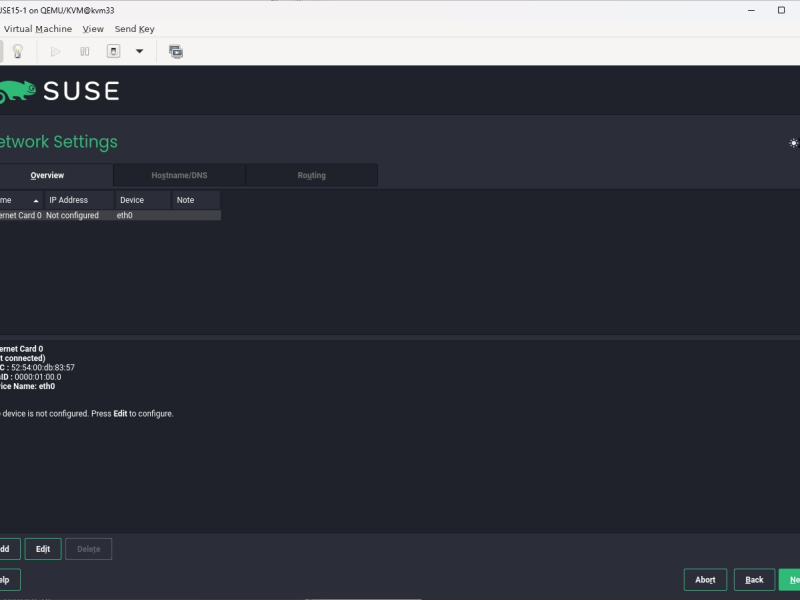Minimize the virt-manager window
800x600 pixels.
(x=751, y=10)
